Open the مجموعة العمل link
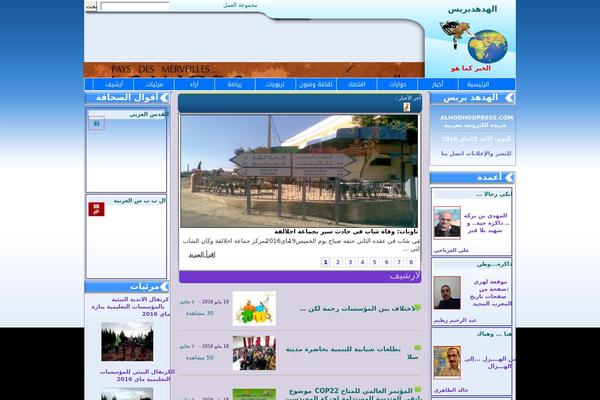The width and height of the screenshot is (600, 400). click(x=240, y=5)
